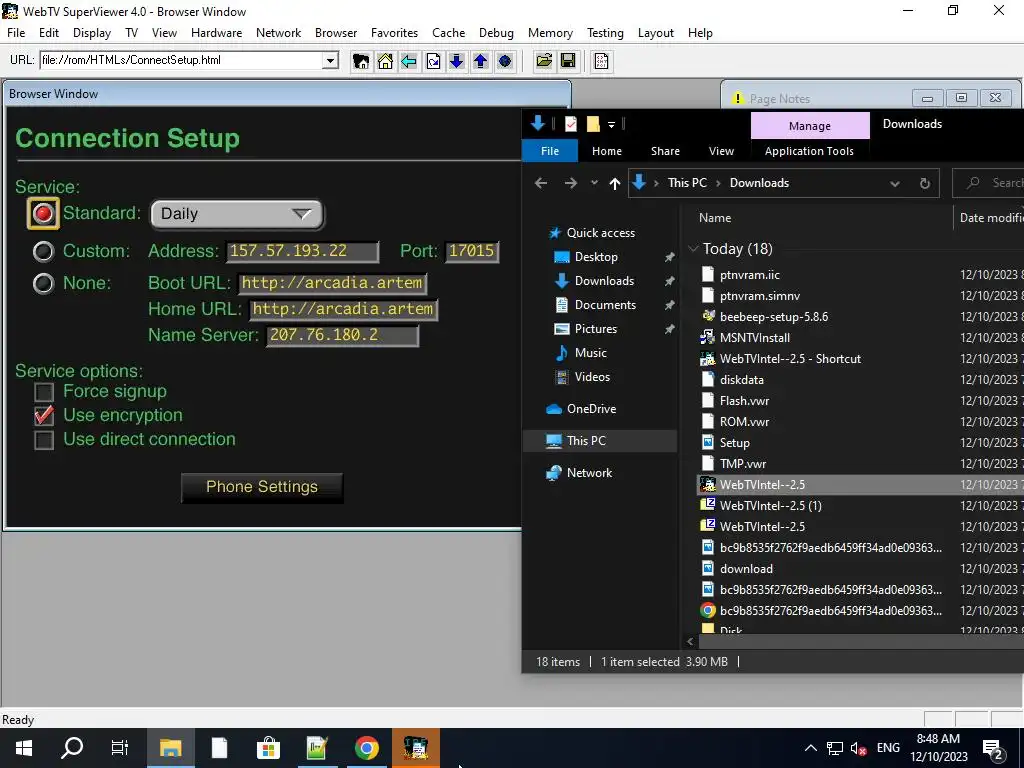Click the Phone Settings button
Image resolution: width=1024 pixels, height=768 pixels.
262,487
